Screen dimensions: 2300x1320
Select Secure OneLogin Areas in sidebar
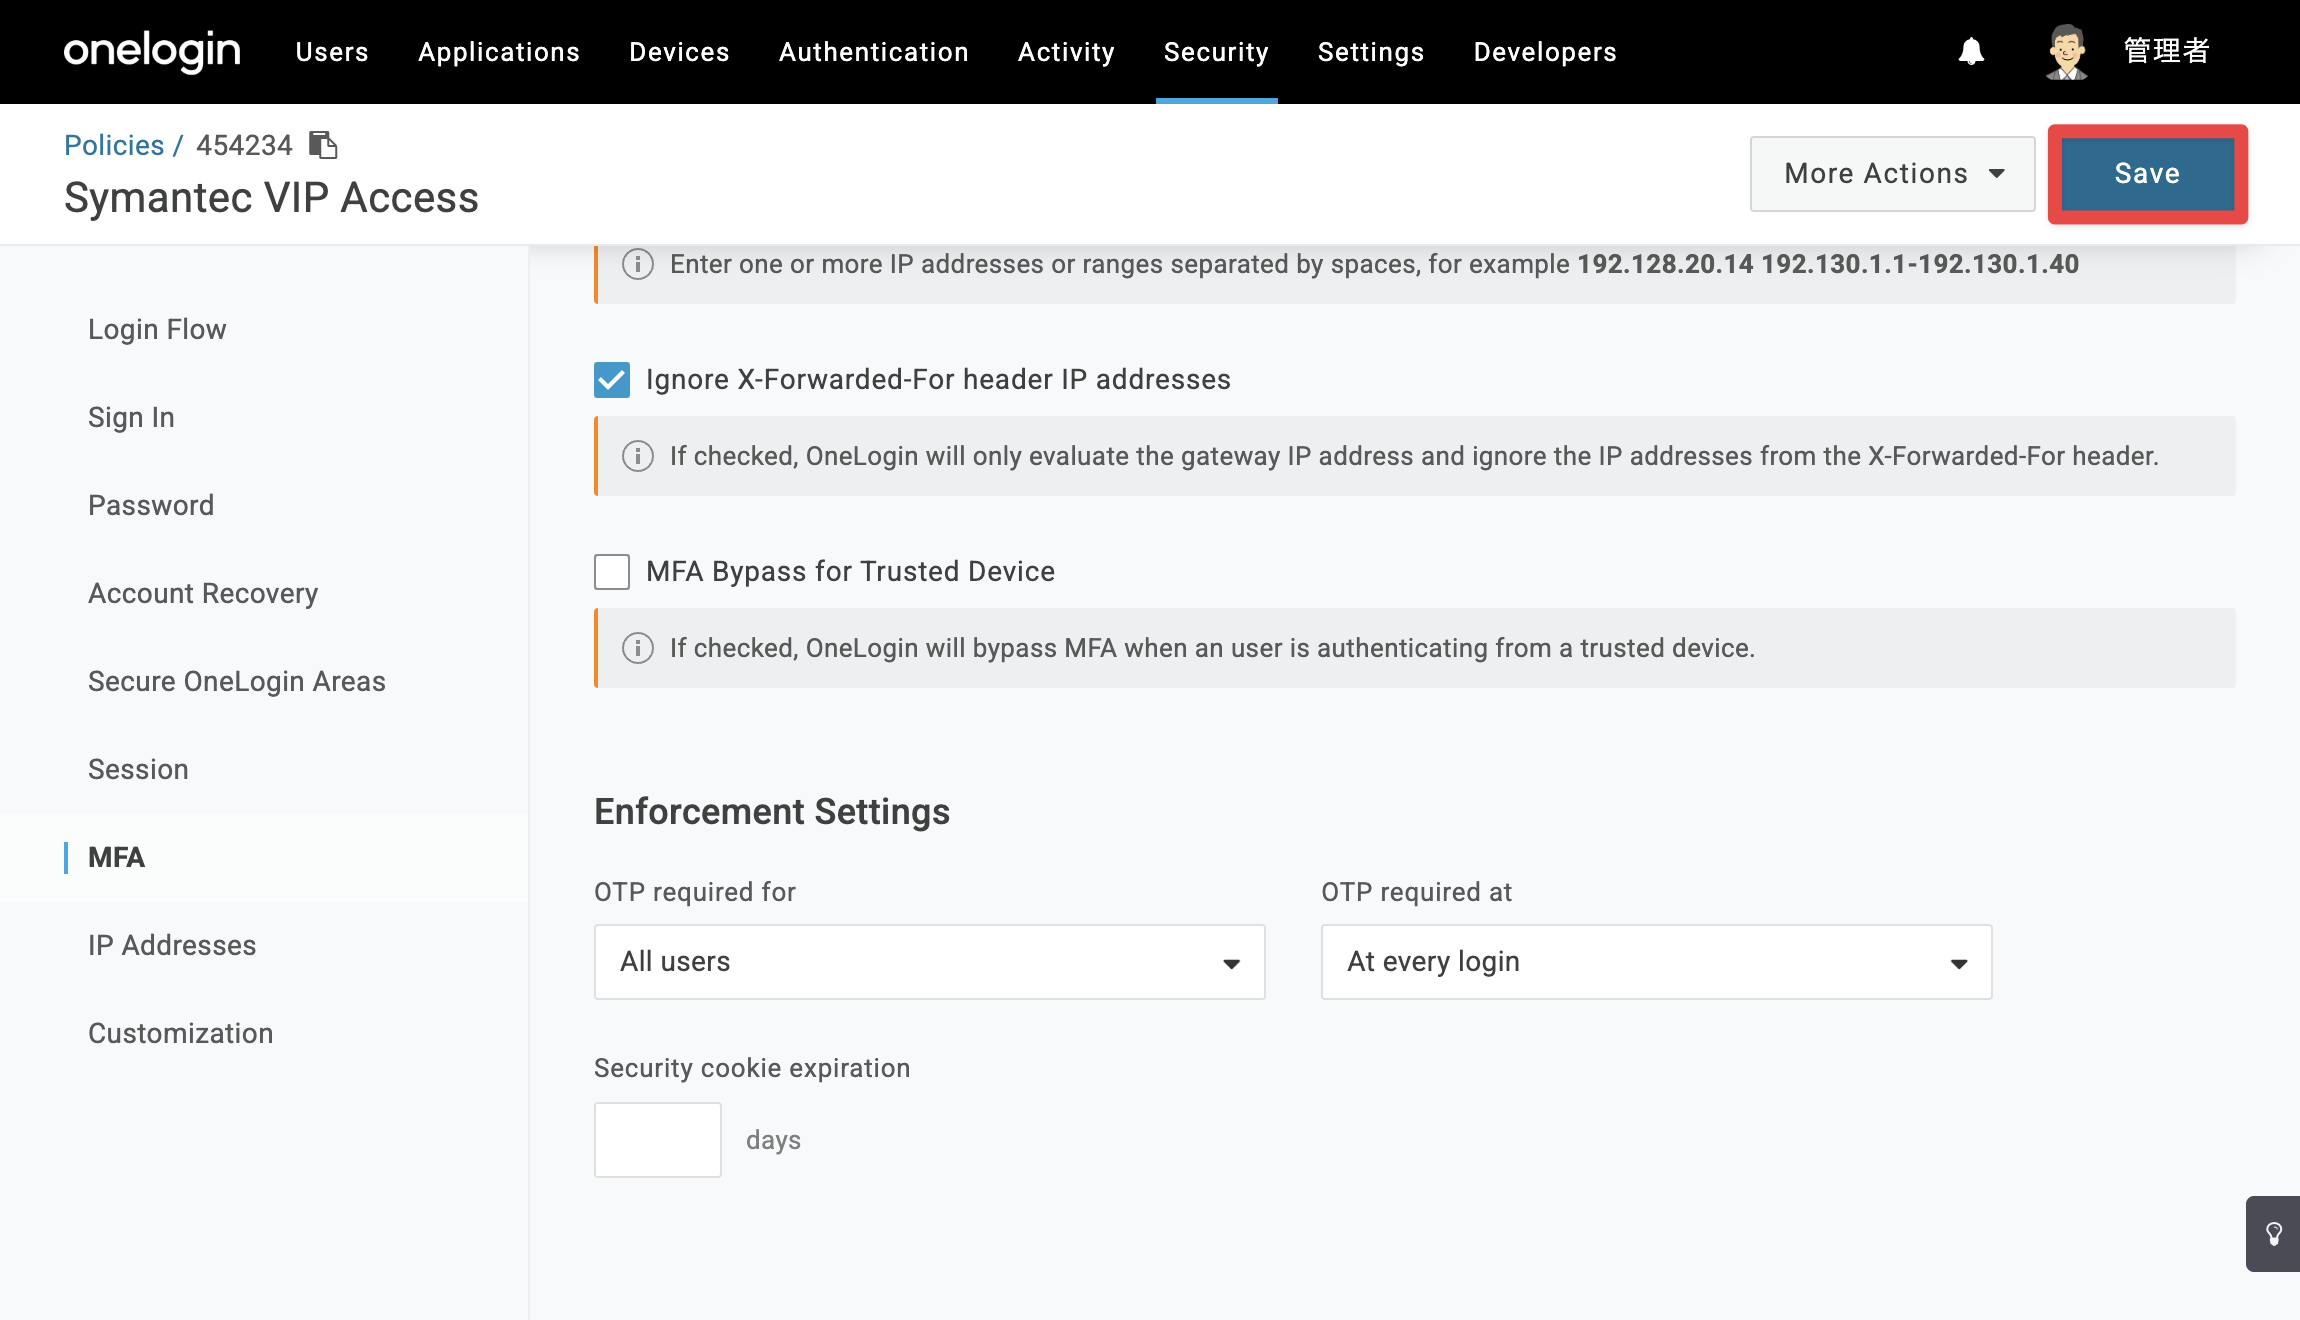237,681
